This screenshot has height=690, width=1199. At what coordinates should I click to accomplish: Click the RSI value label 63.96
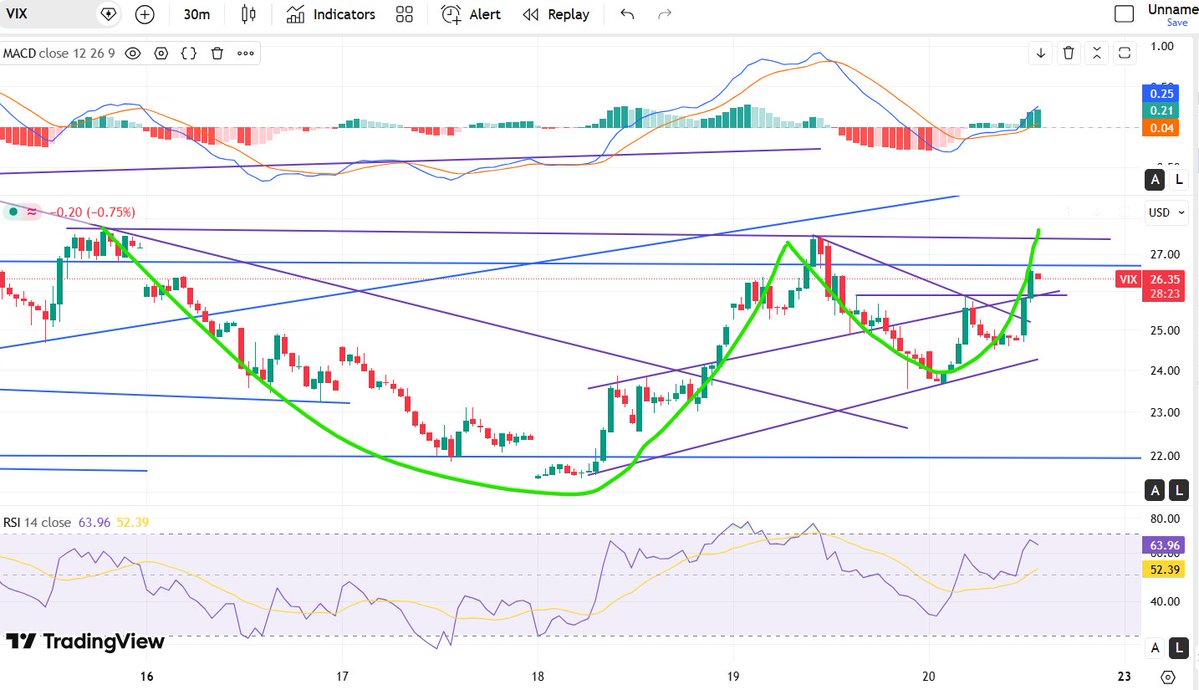tap(1165, 545)
